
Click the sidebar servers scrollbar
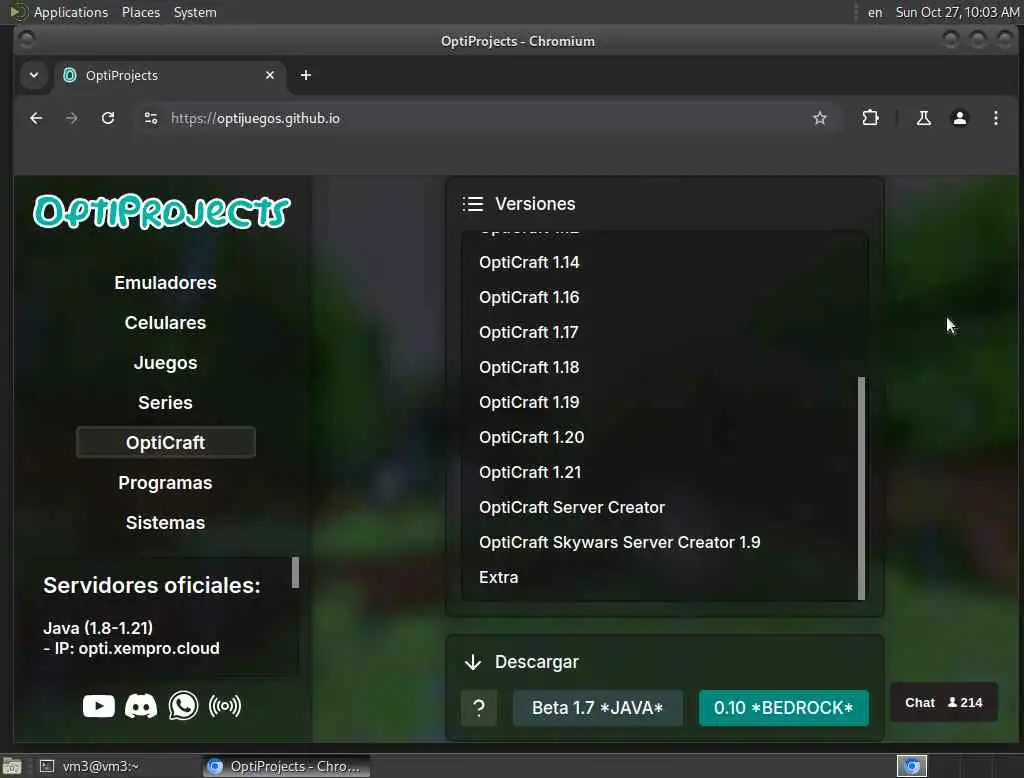click(x=295, y=572)
